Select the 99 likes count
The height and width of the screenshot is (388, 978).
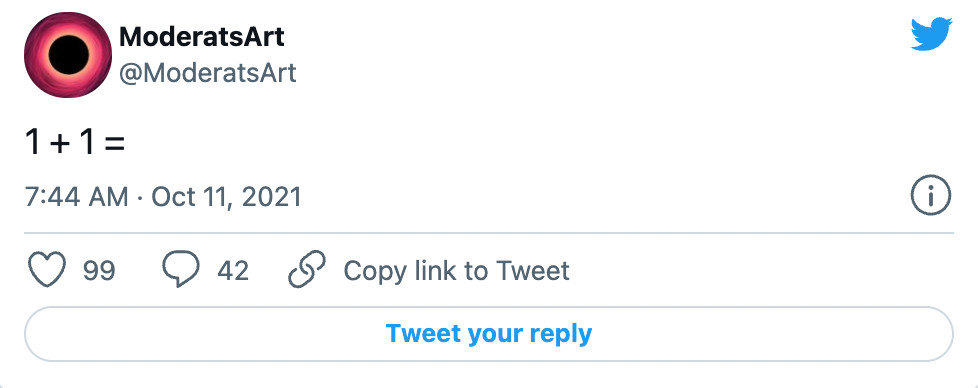coord(99,271)
